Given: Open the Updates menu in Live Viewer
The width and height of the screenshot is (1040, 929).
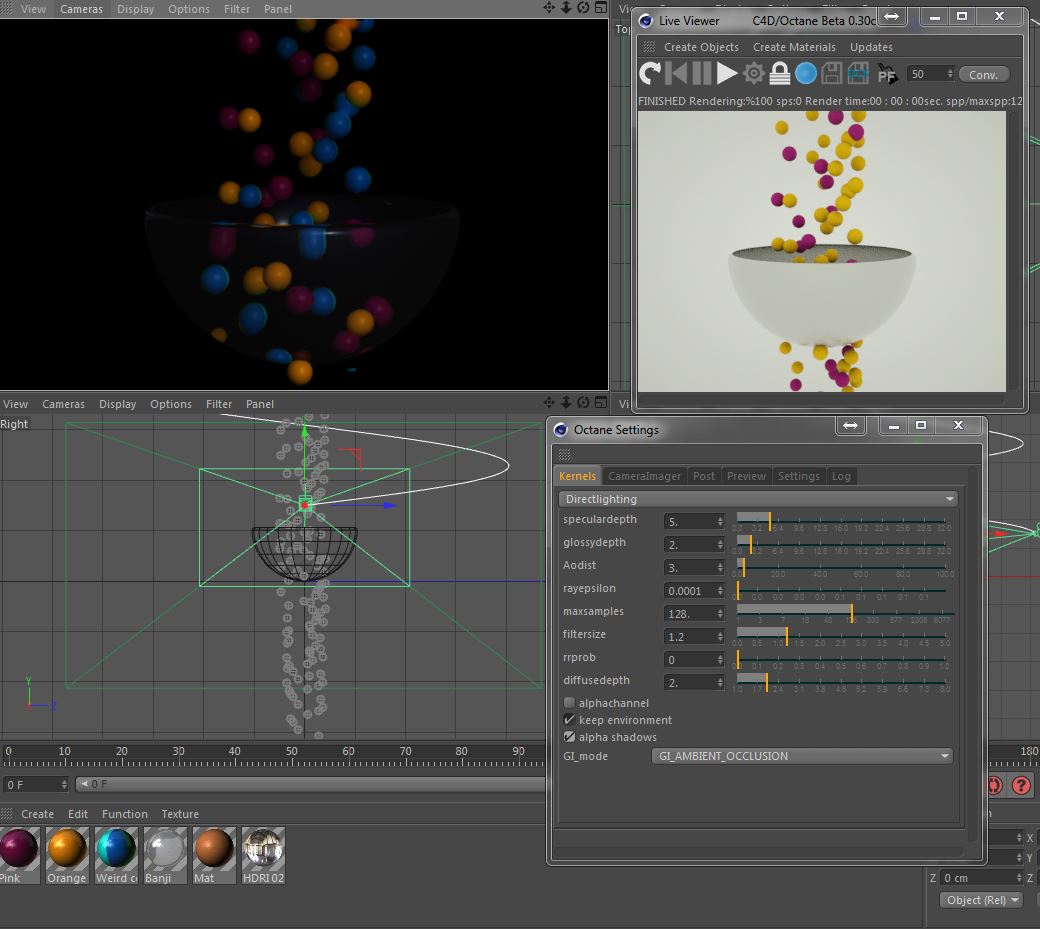Looking at the screenshot, I should 871,47.
